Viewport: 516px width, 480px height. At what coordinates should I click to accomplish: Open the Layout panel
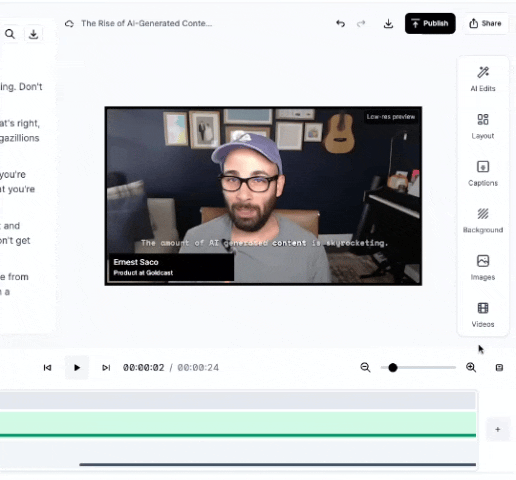coord(483,126)
